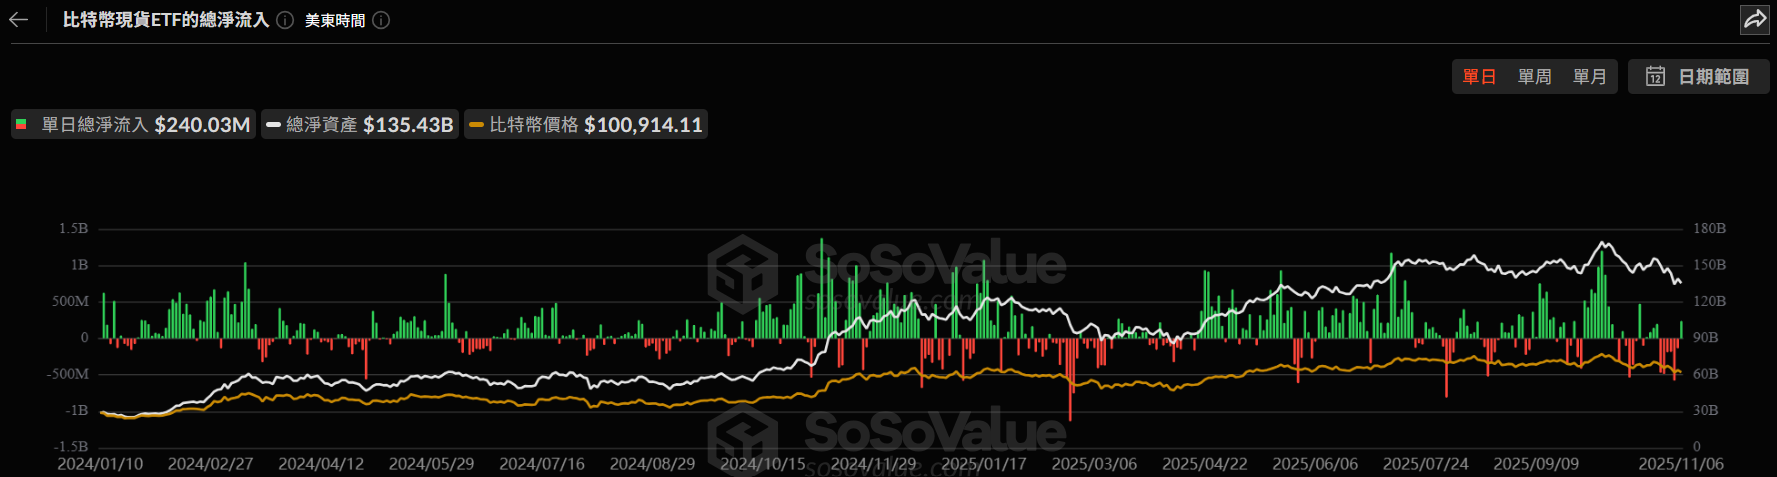Open the 日期範圍 date range picker
The image size is (1777, 477).
1699,77
